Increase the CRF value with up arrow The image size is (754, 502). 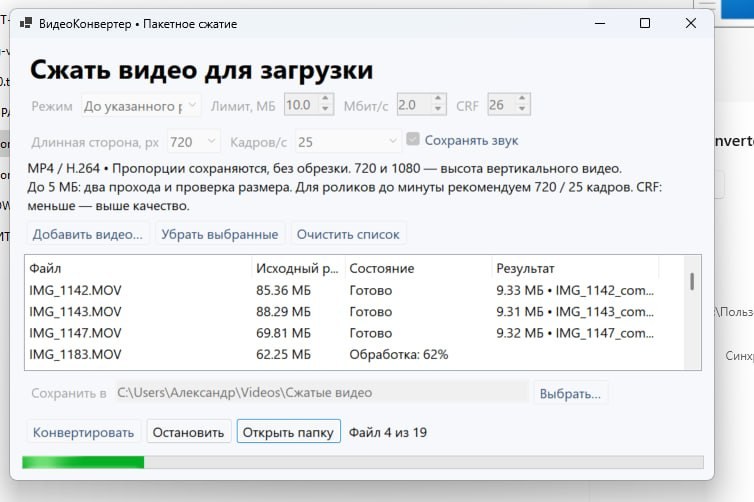click(x=522, y=99)
